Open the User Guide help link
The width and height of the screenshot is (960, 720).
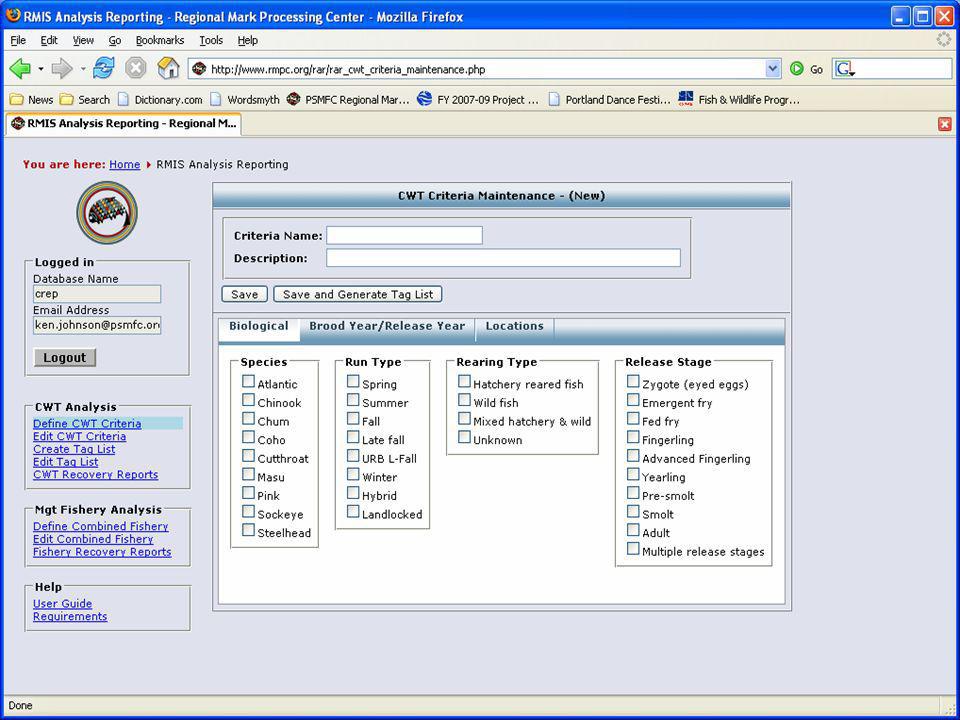62,603
